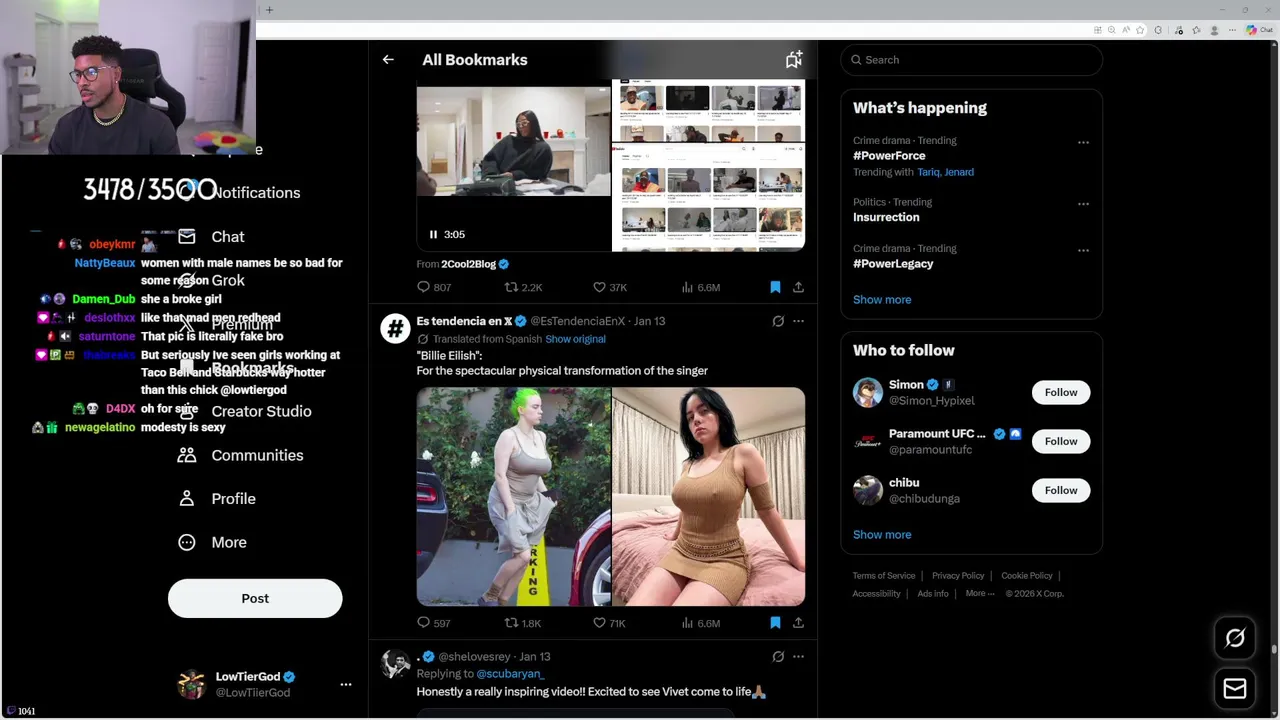Reply to the Billie Eilish post (597)

pos(433,623)
